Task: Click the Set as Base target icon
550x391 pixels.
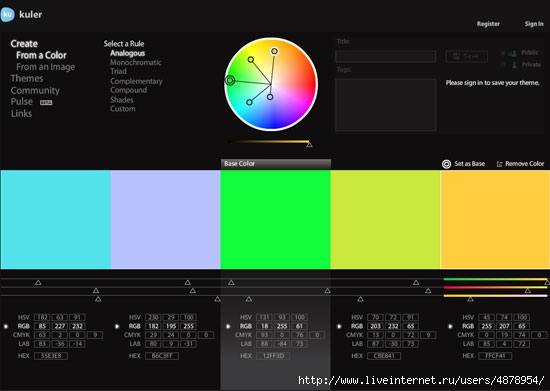Action: (446, 164)
